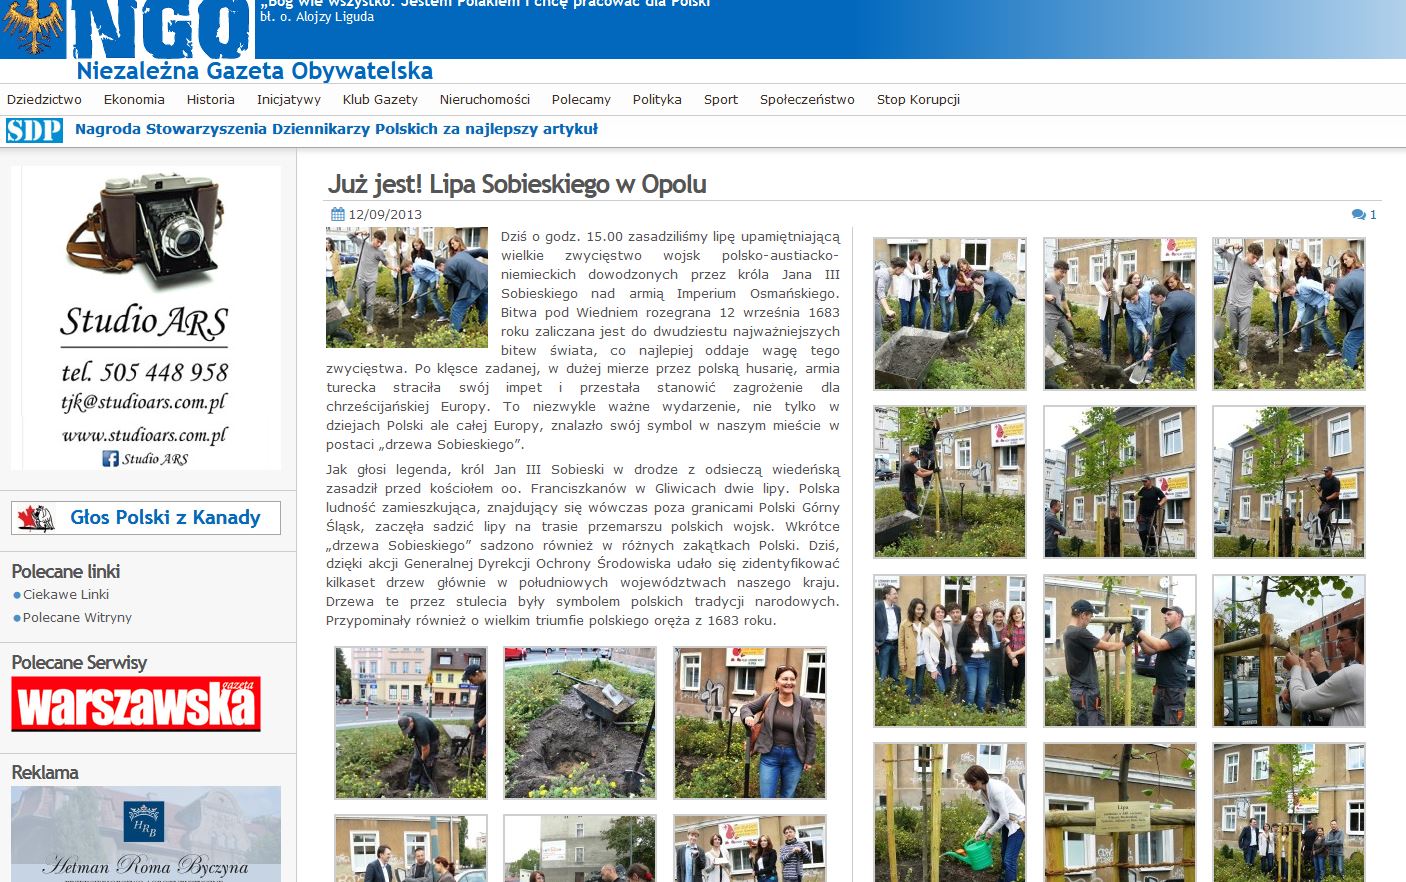Image resolution: width=1406 pixels, height=882 pixels.
Task: Click the Reklama heading
Action: click(45, 772)
